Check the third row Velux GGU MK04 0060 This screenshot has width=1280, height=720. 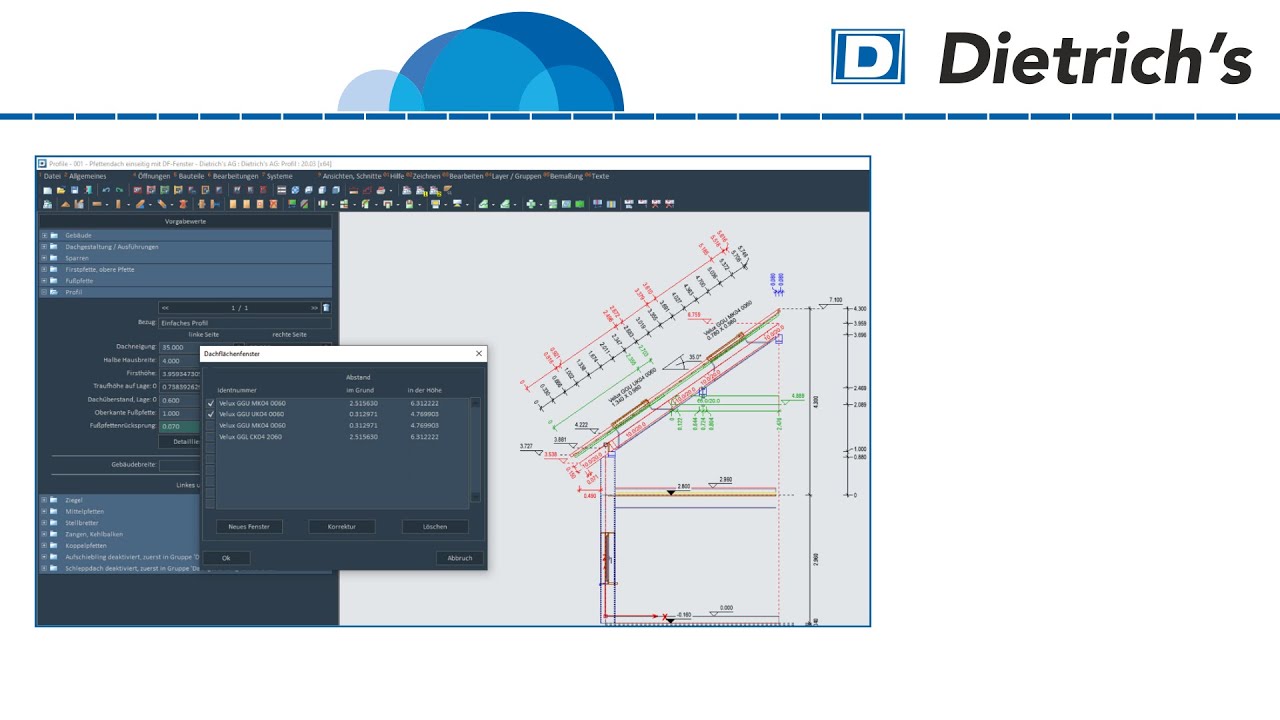pyautogui.click(x=210, y=425)
